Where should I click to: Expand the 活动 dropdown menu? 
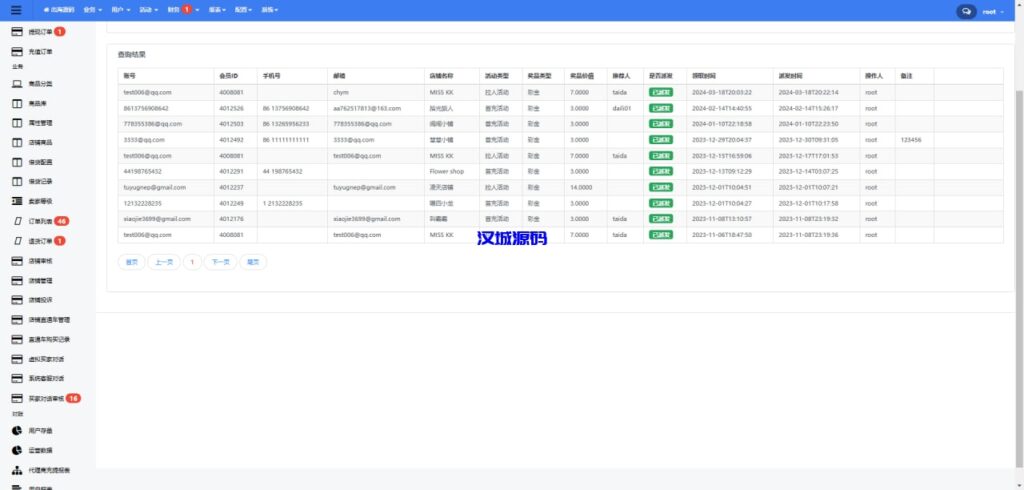pyautogui.click(x=148, y=10)
